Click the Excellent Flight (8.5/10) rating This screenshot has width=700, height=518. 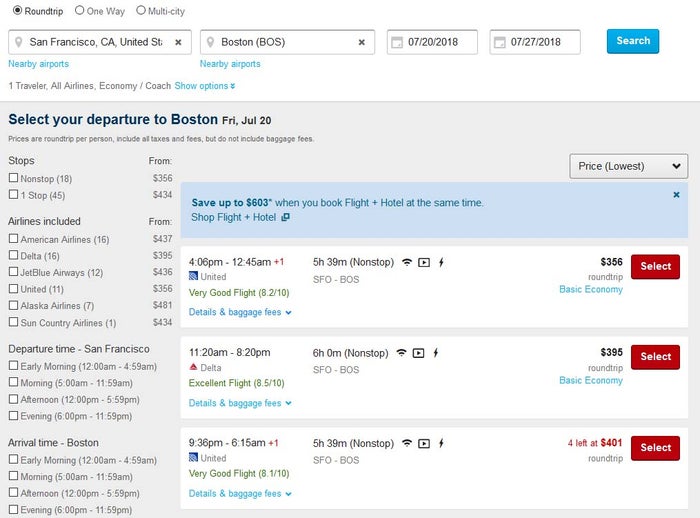236,383
